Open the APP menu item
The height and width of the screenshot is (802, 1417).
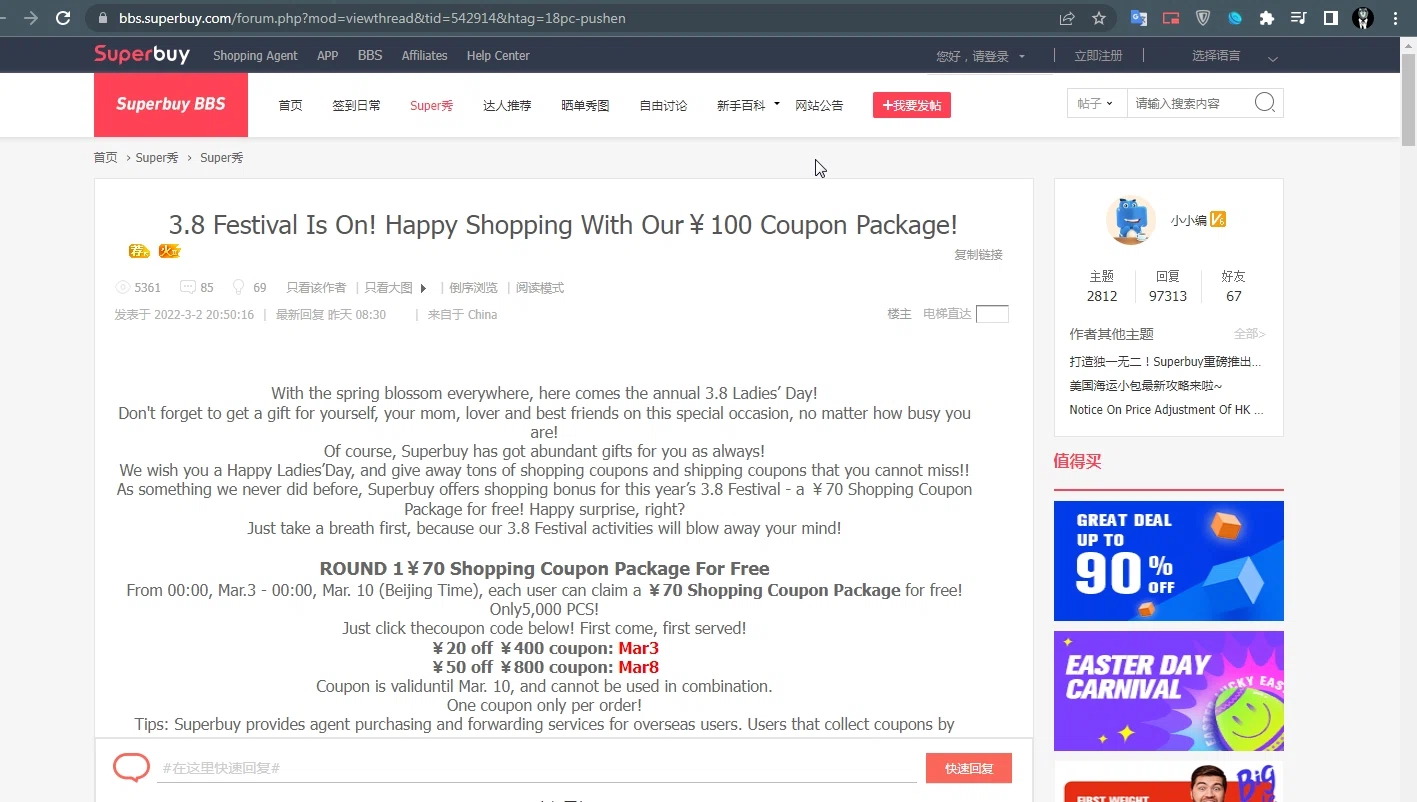tap(328, 56)
